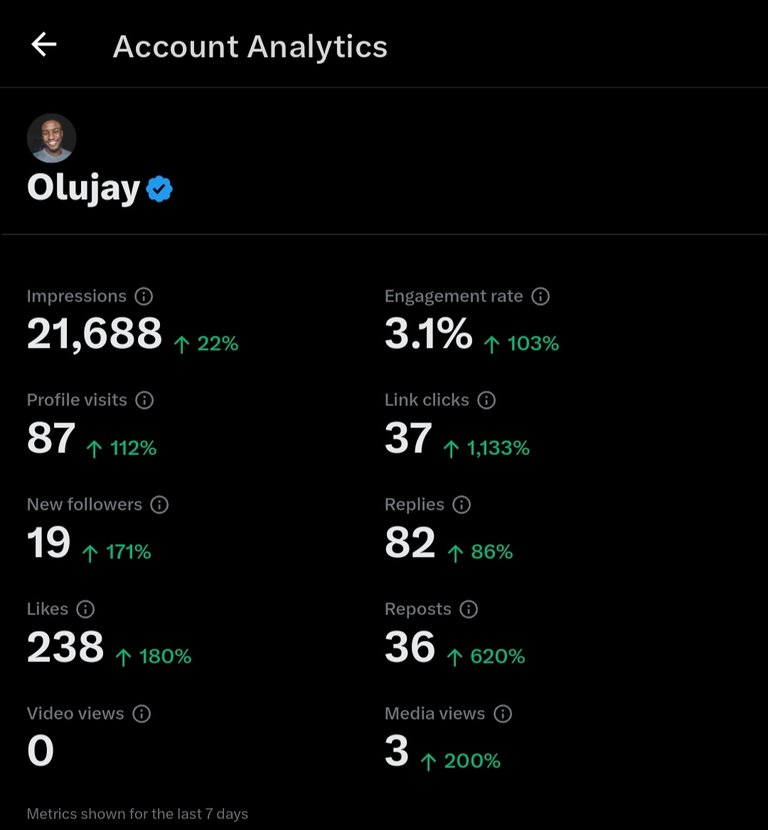Go back using the back arrow
Image resolution: width=768 pixels, height=830 pixels.
(x=44, y=44)
